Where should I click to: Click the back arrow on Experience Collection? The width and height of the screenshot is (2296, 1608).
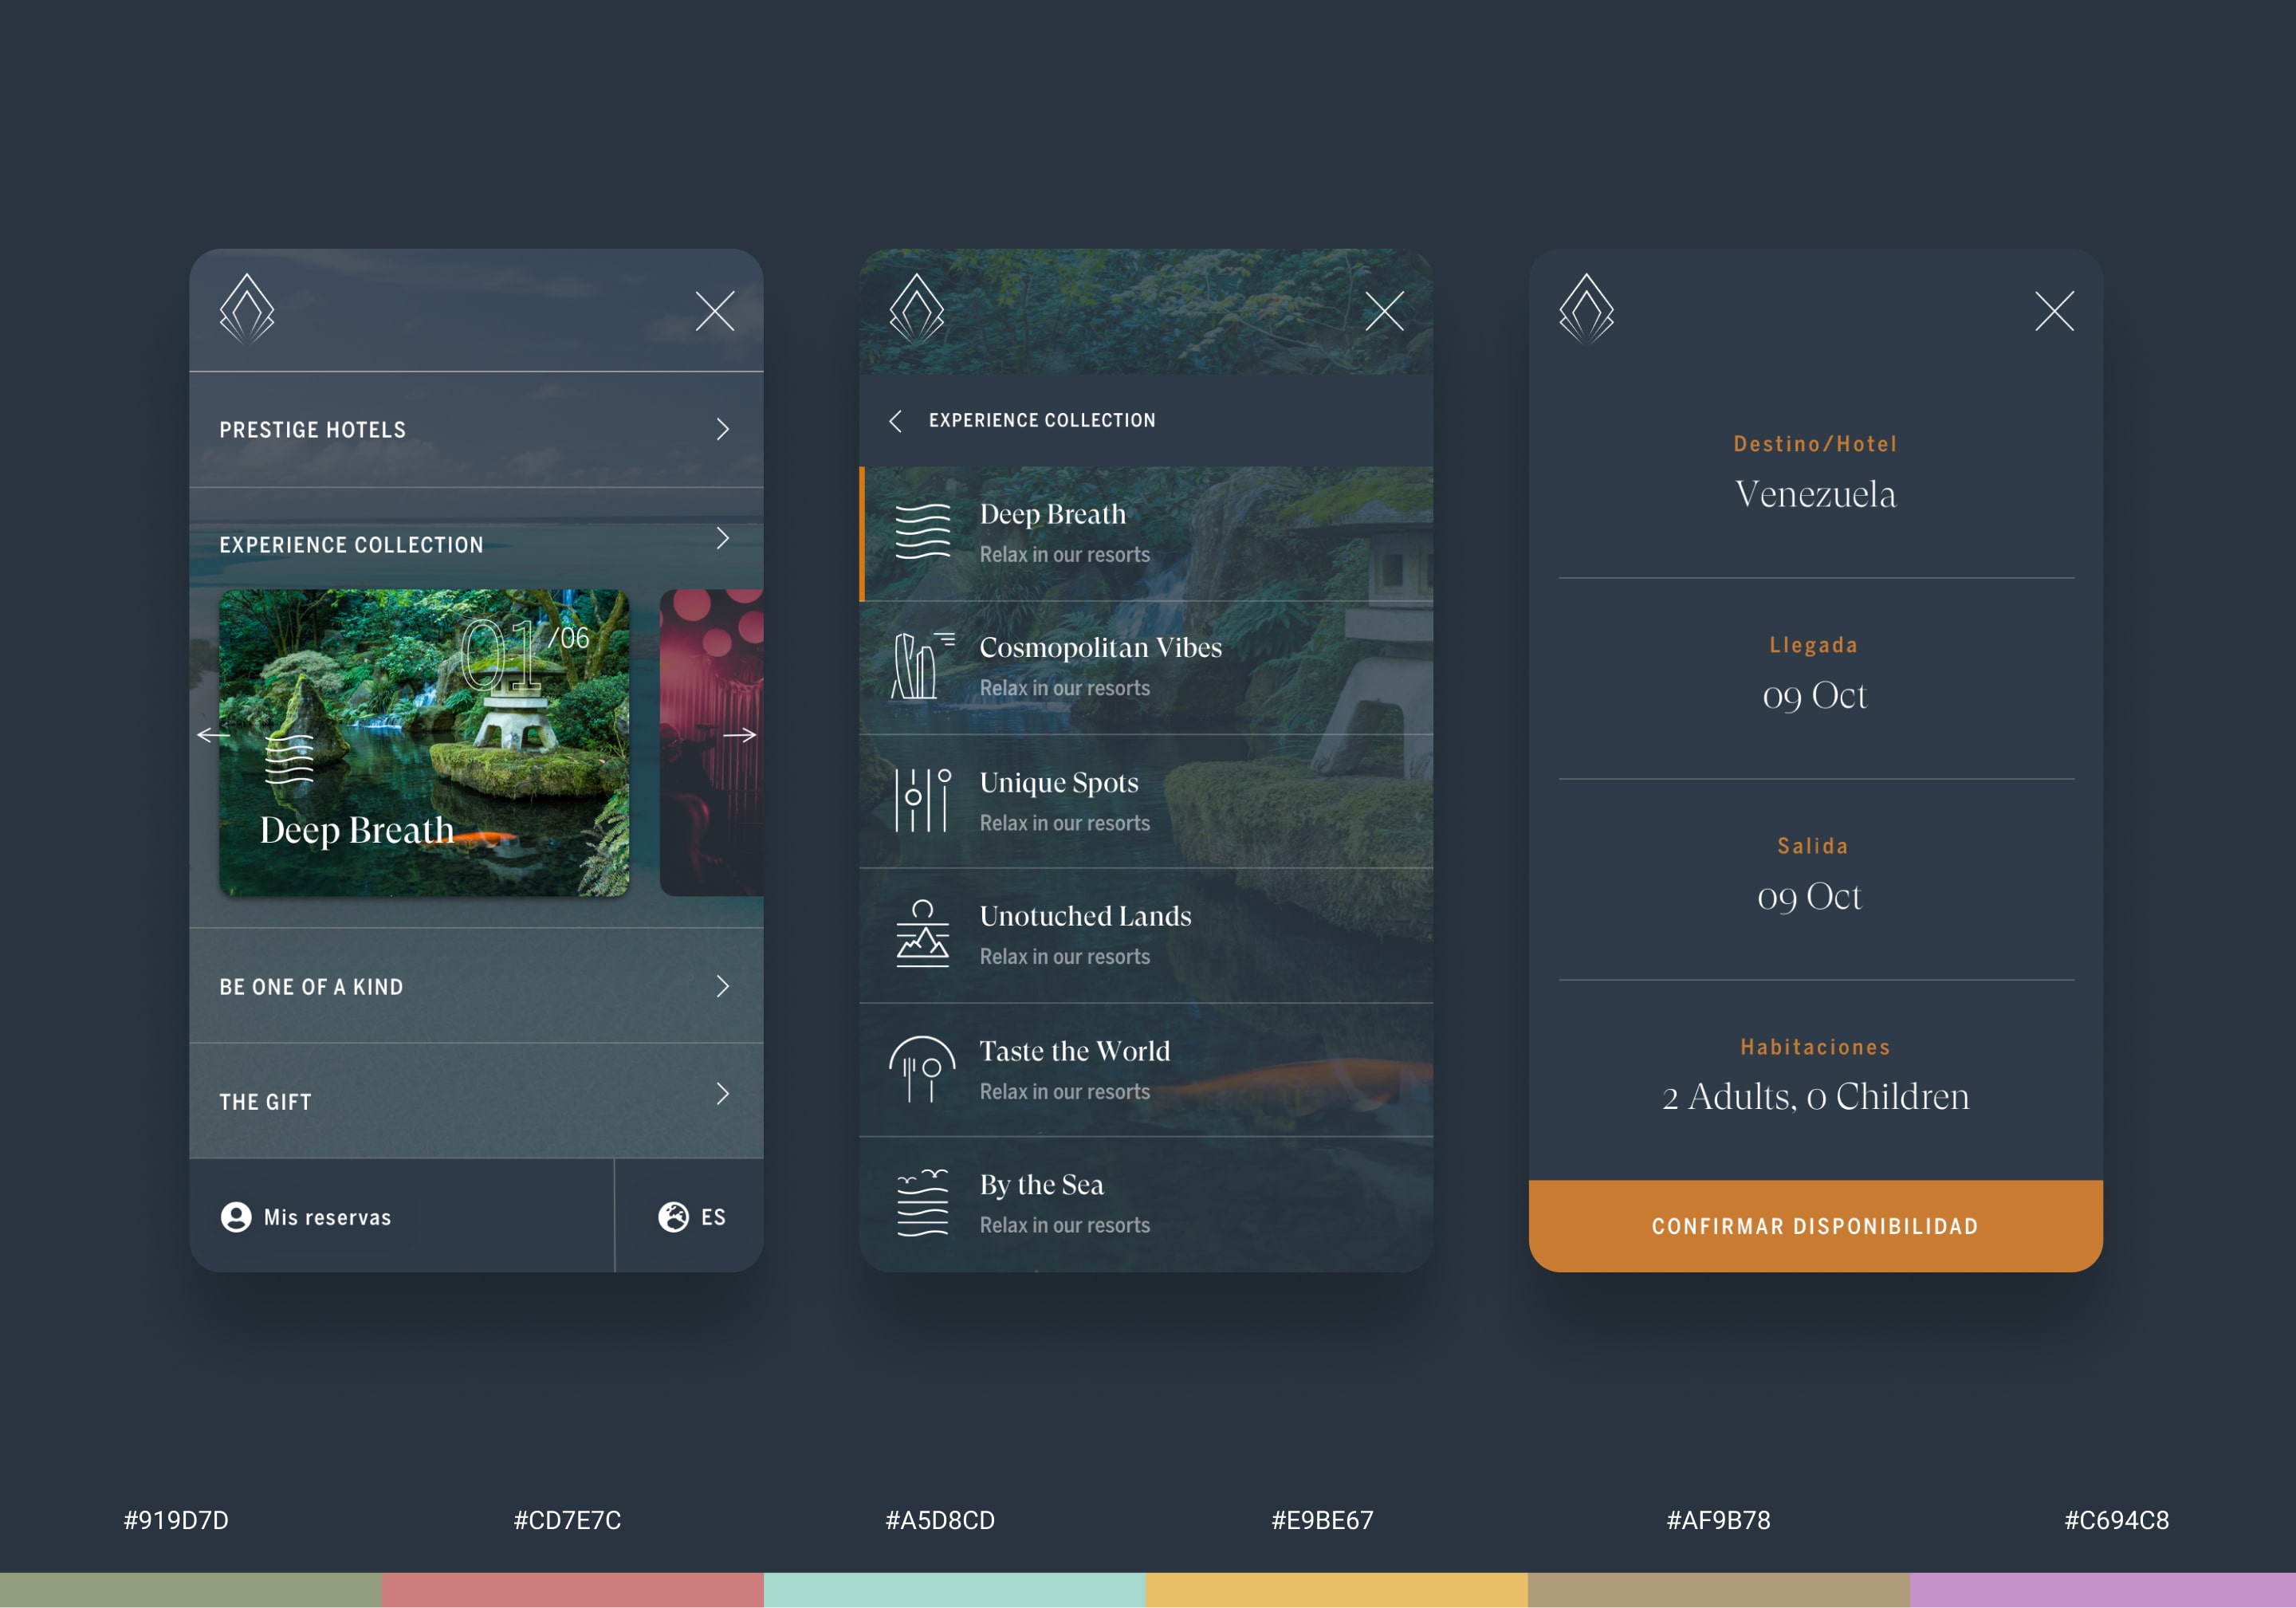898,419
